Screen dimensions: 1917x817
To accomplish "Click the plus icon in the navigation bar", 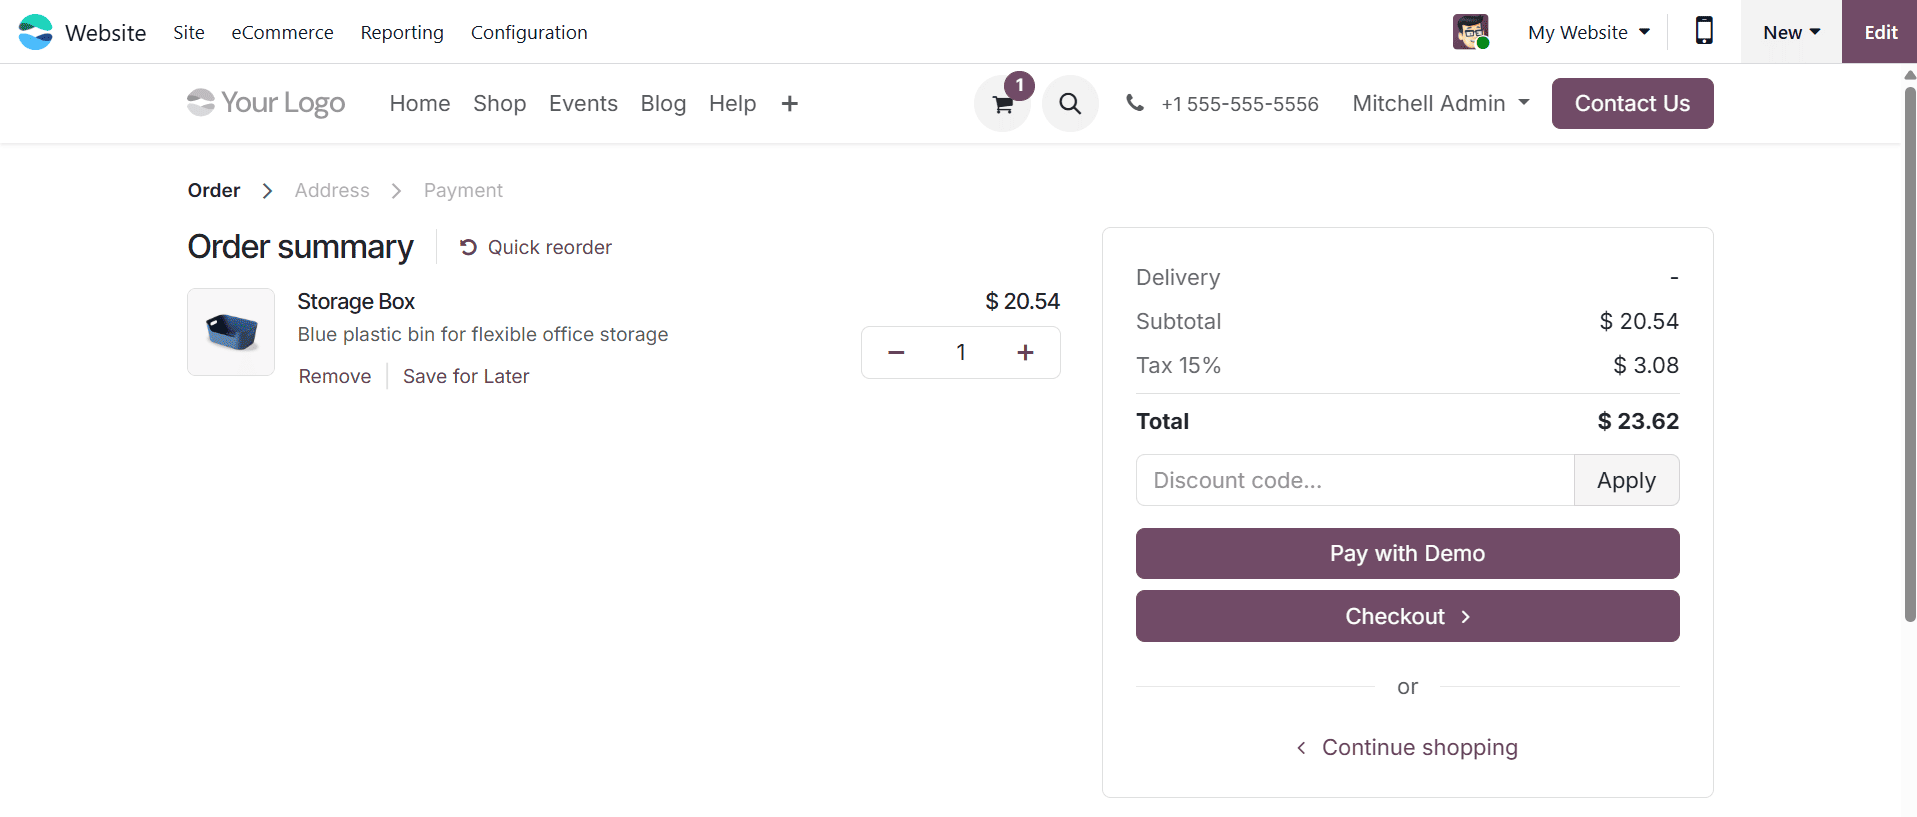I will [x=789, y=103].
